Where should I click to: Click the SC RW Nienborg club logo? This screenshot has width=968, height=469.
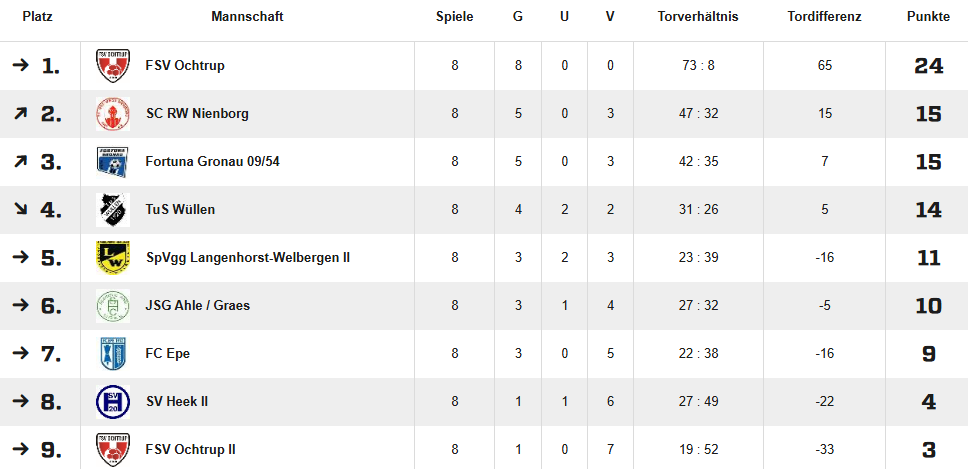(113, 114)
